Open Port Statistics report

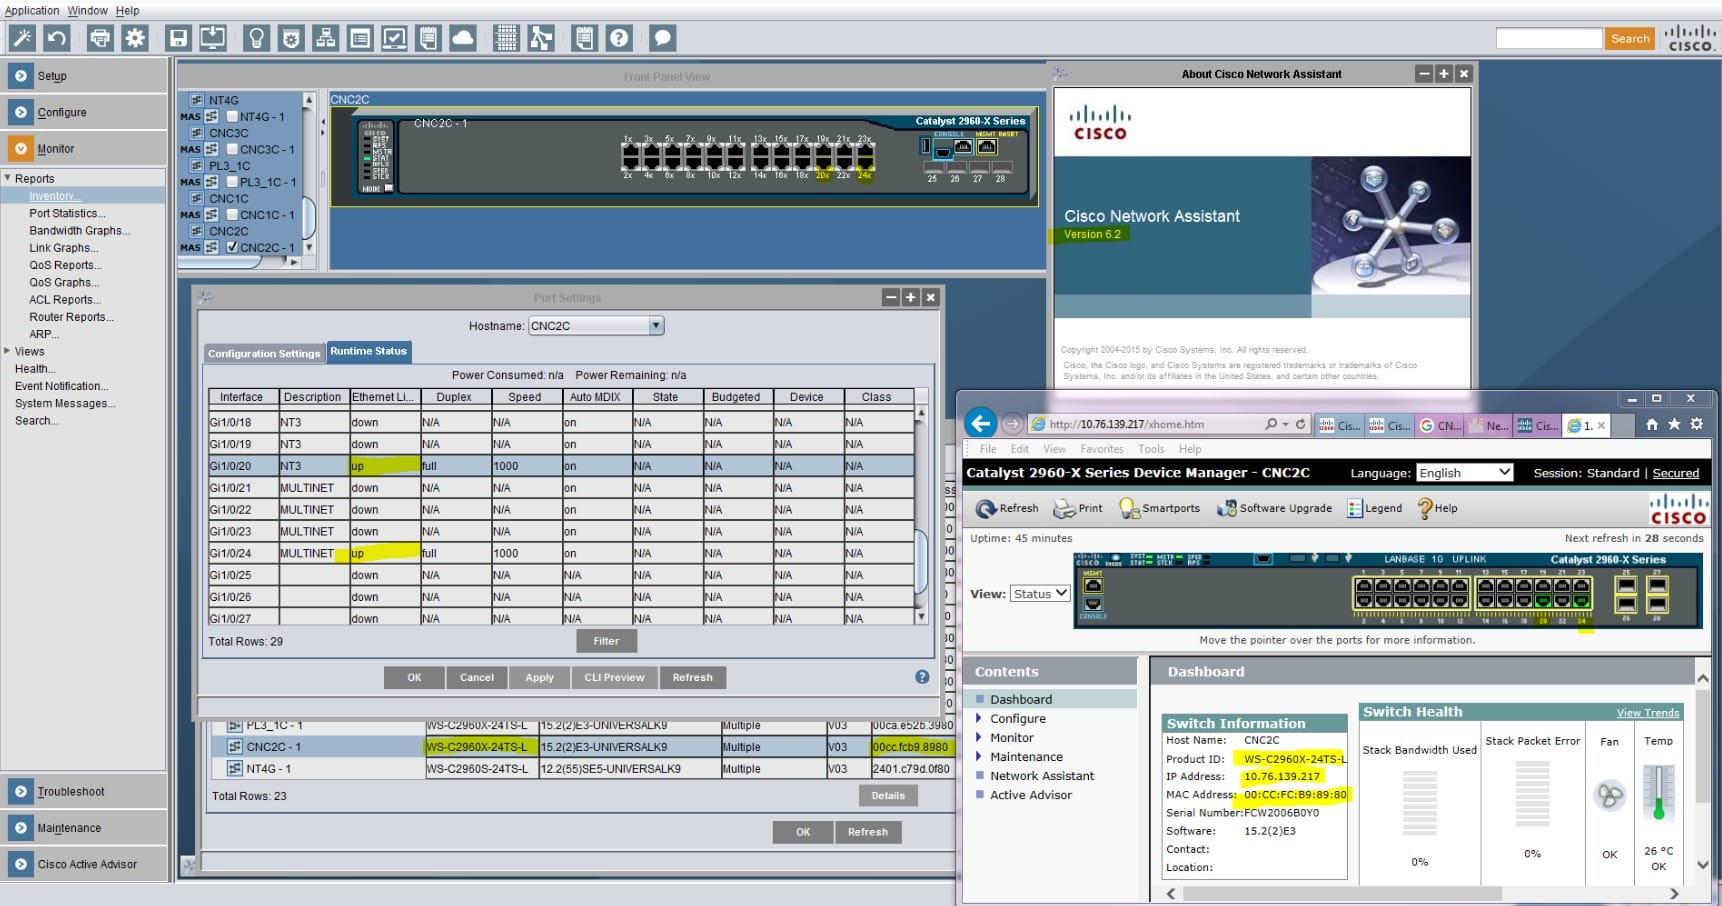pyautogui.click(x=67, y=213)
